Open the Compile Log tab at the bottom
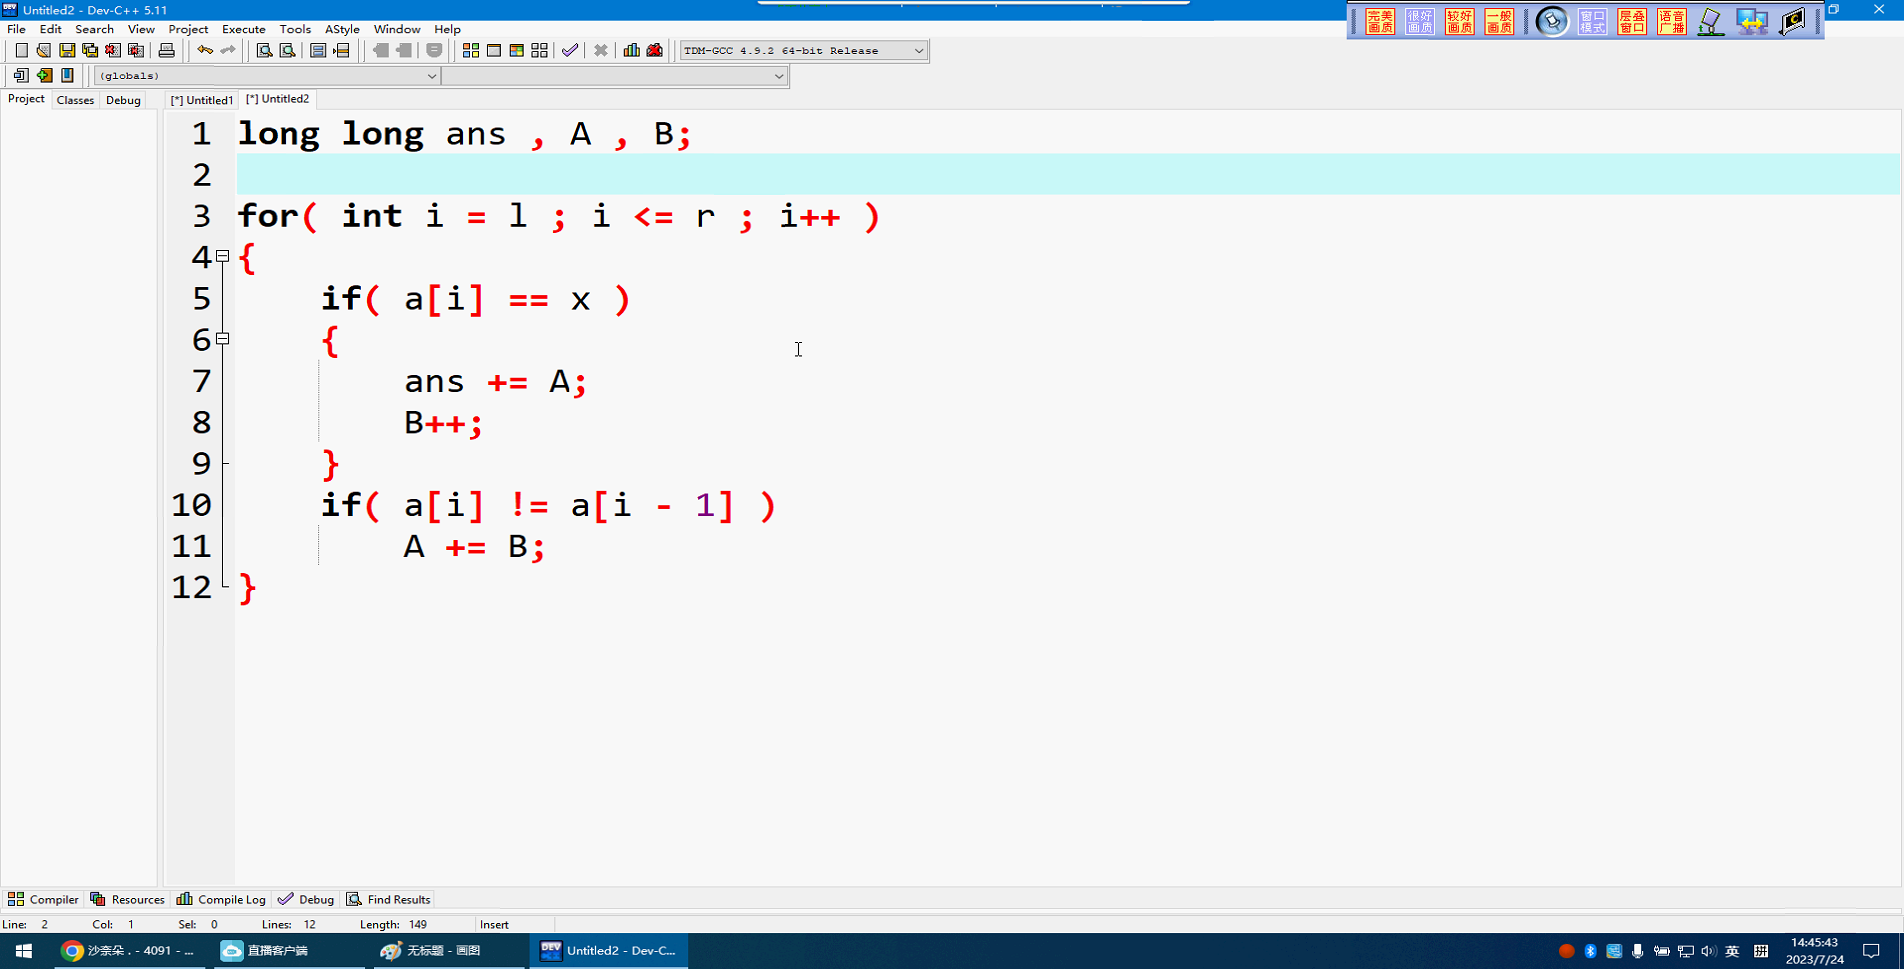Image resolution: width=1904 pixels, height=969 pixels. (221, 899)
